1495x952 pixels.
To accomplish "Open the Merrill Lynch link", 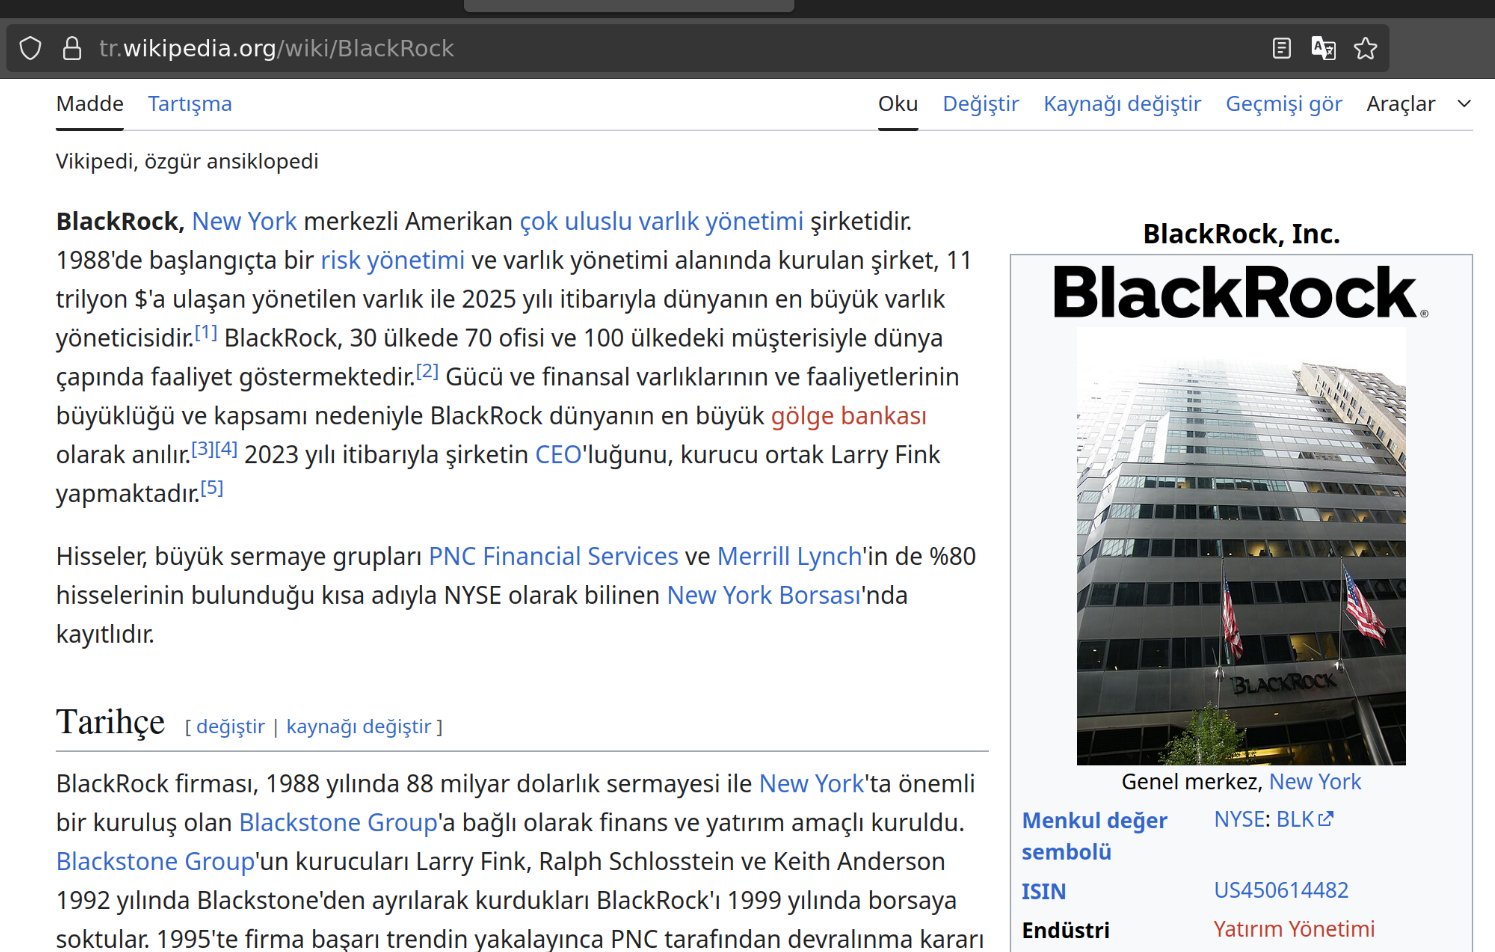I will pos(790,557).
